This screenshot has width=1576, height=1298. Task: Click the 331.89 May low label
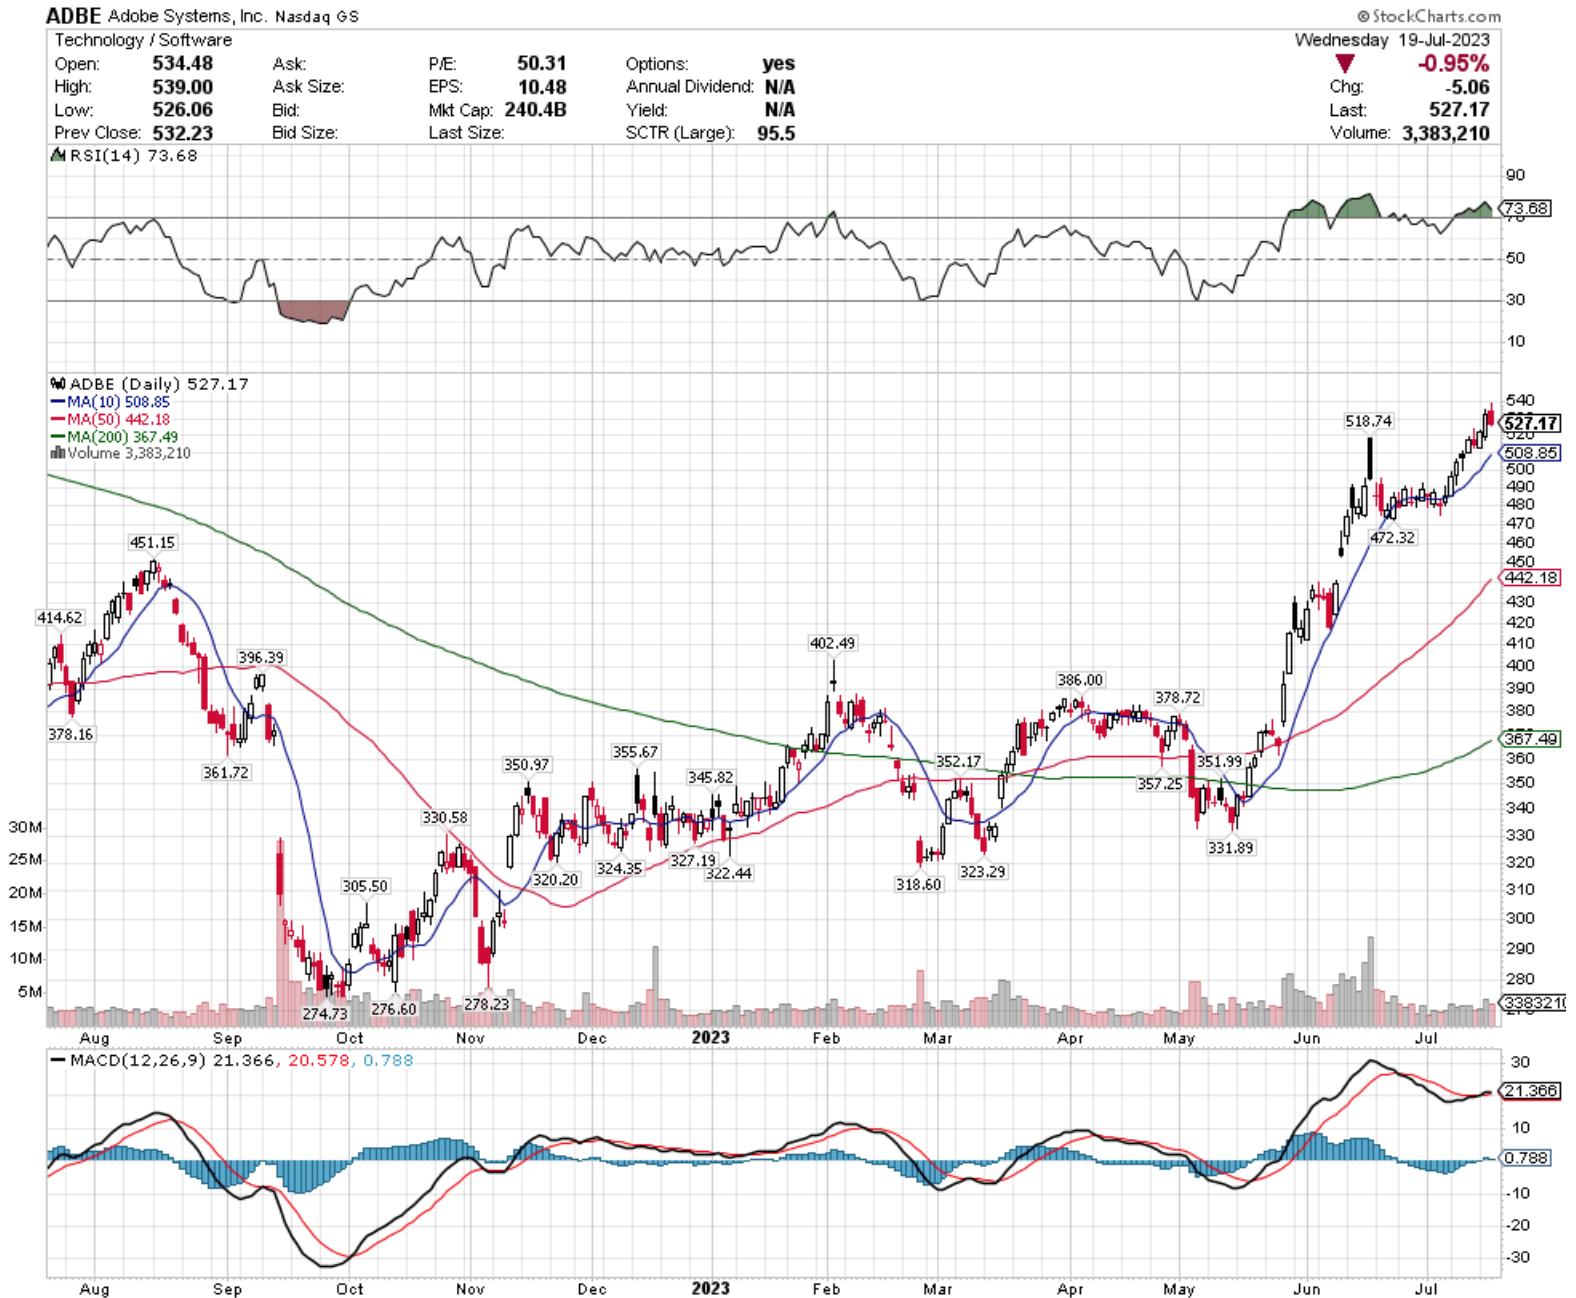pyautogui.click(x=1230, y=847)
